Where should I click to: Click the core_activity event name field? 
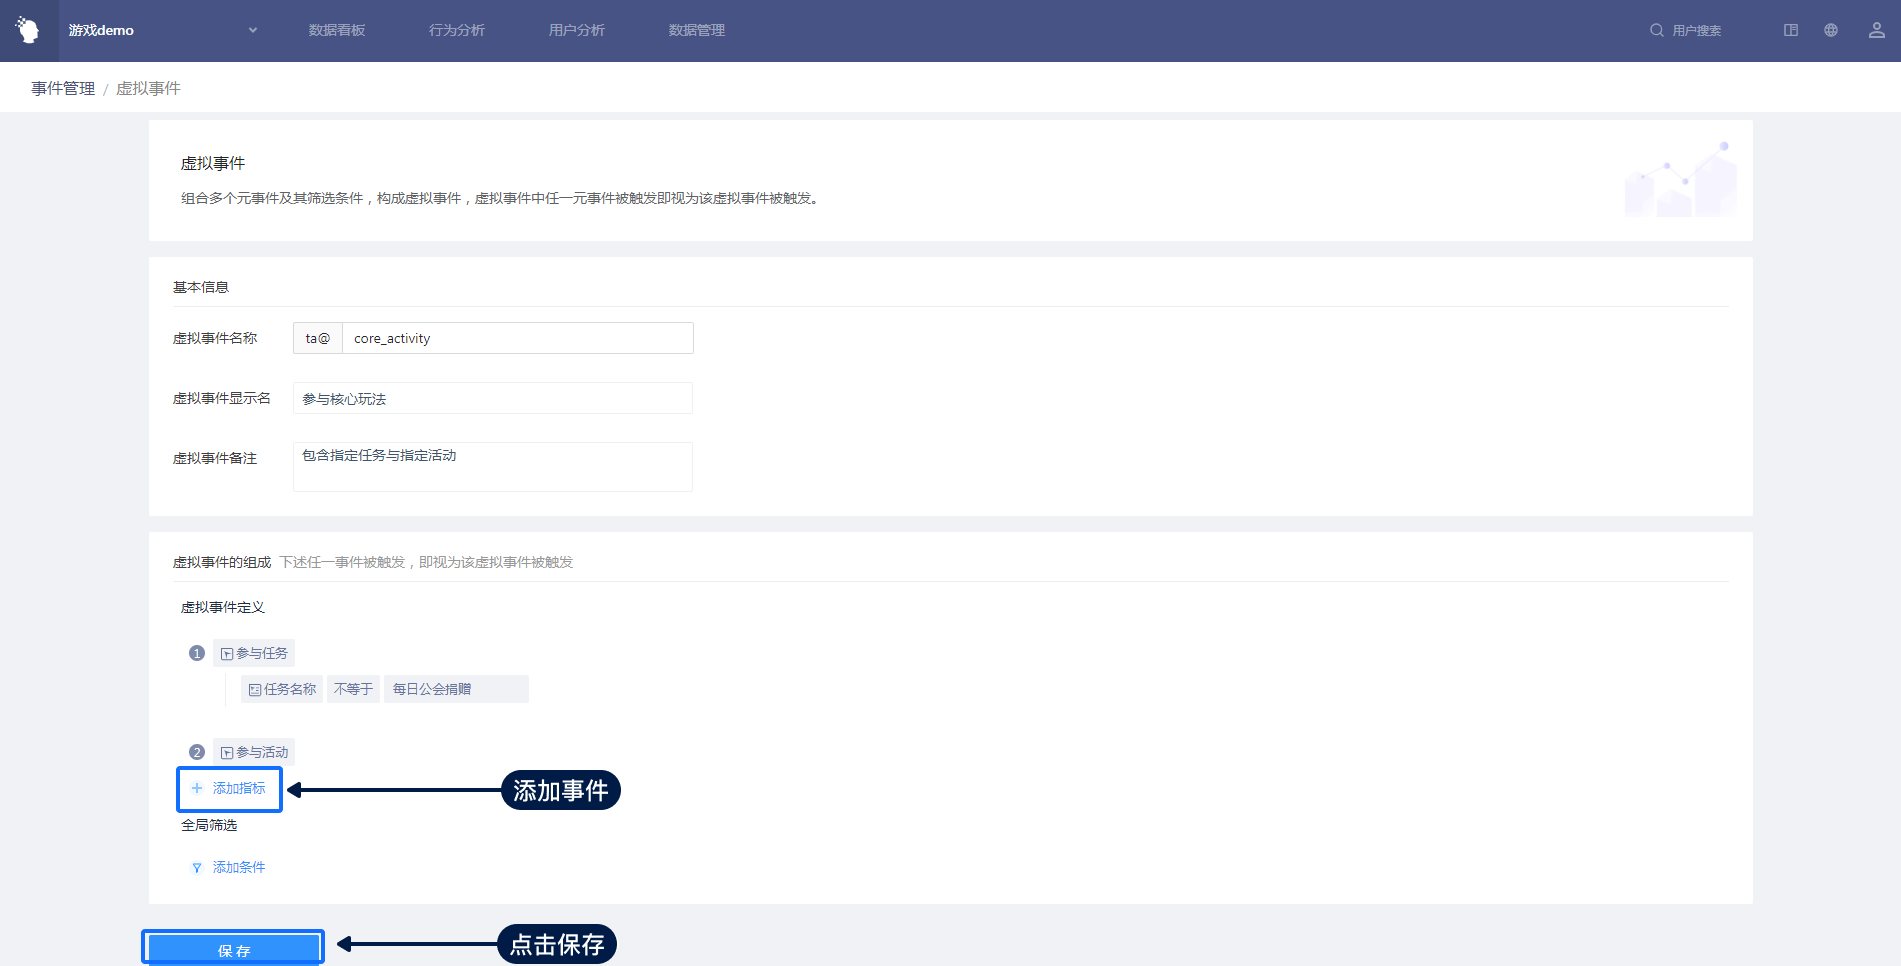click(x=517, y=338)
